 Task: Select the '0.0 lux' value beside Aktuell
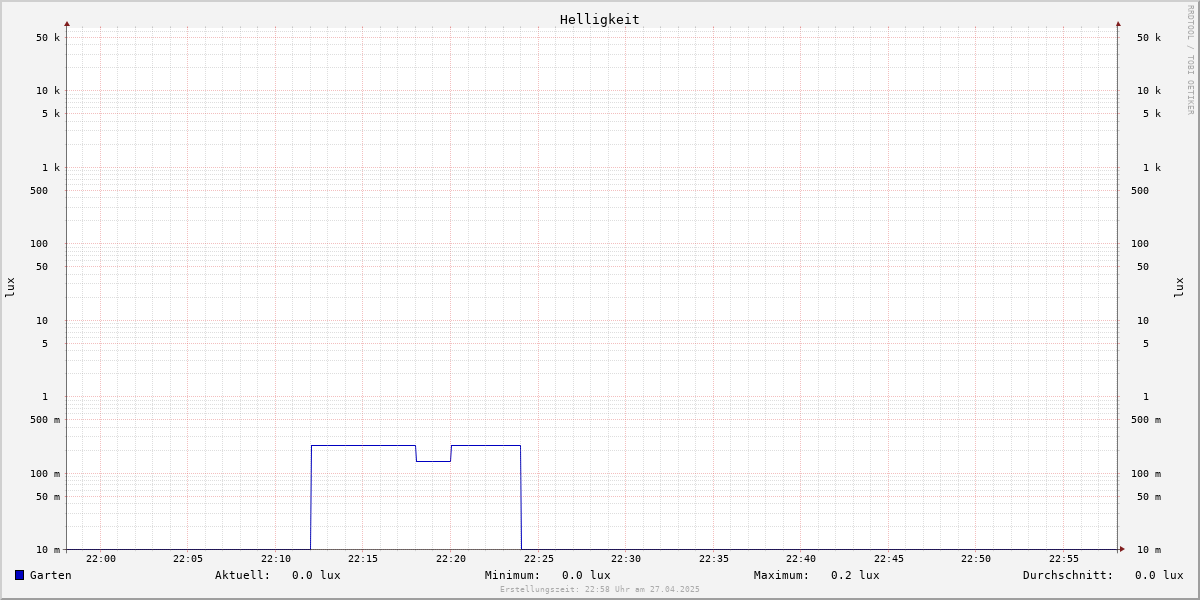click(x=316, y=575)
